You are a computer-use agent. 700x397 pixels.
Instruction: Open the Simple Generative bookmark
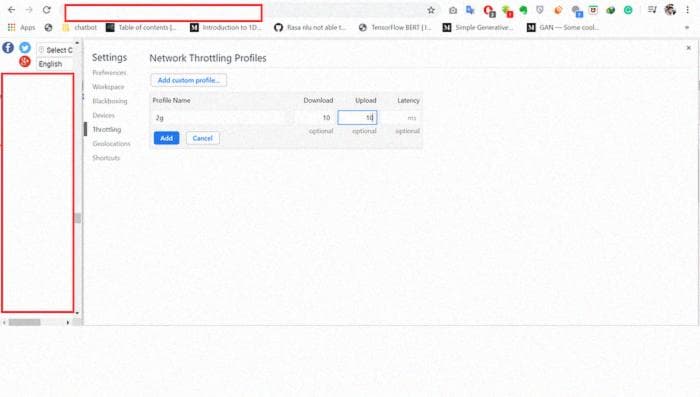coord(478,28)
